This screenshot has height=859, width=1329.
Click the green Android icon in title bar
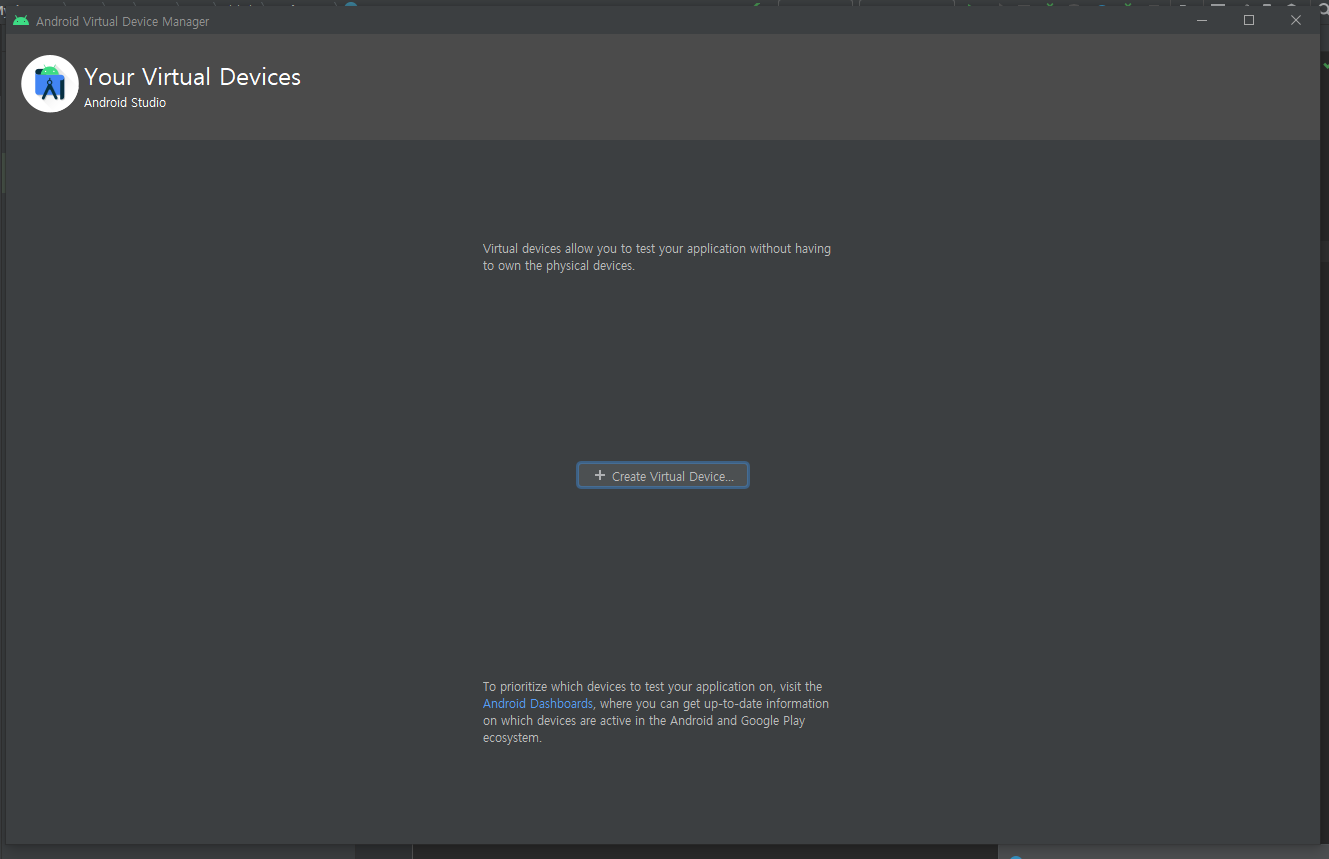[21, 21]
